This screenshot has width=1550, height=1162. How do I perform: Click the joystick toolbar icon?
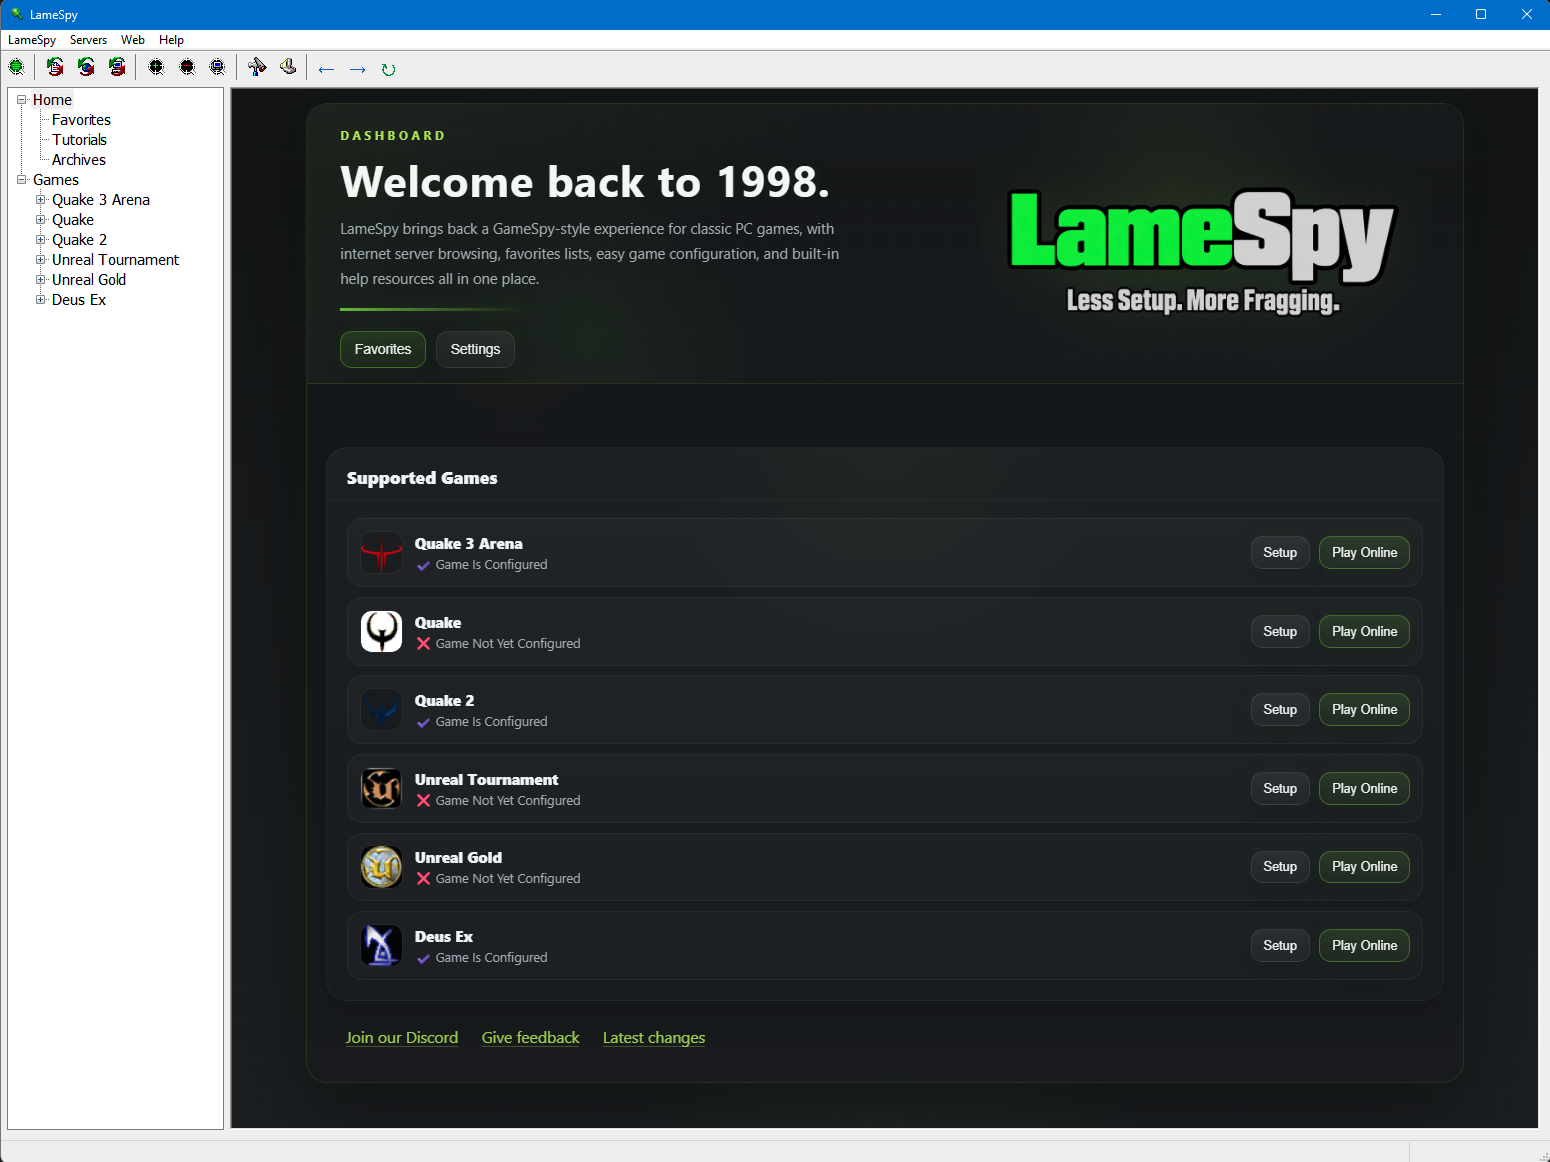tap(288, 67)
